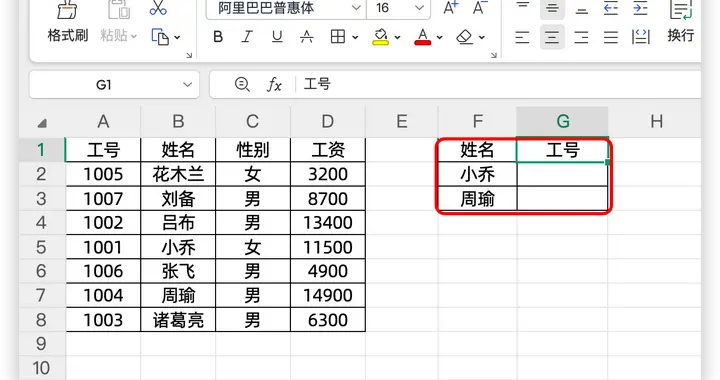This screenshot has height=380, width=720.
Task: Apply distributed alignment icon
Action: (641, 37)
